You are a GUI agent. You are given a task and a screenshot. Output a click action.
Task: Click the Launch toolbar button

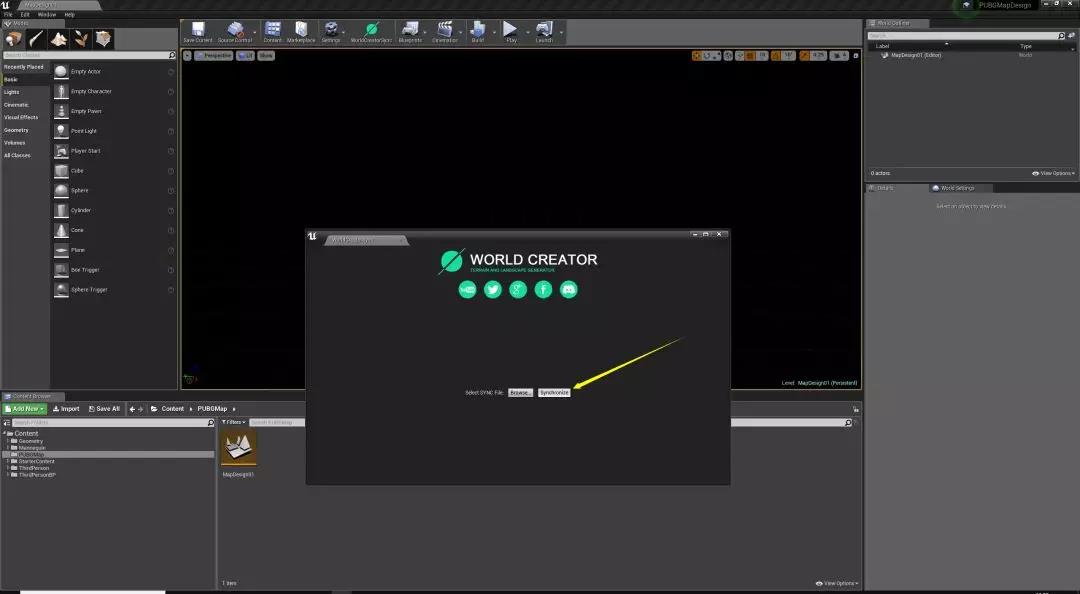point(544,32)
